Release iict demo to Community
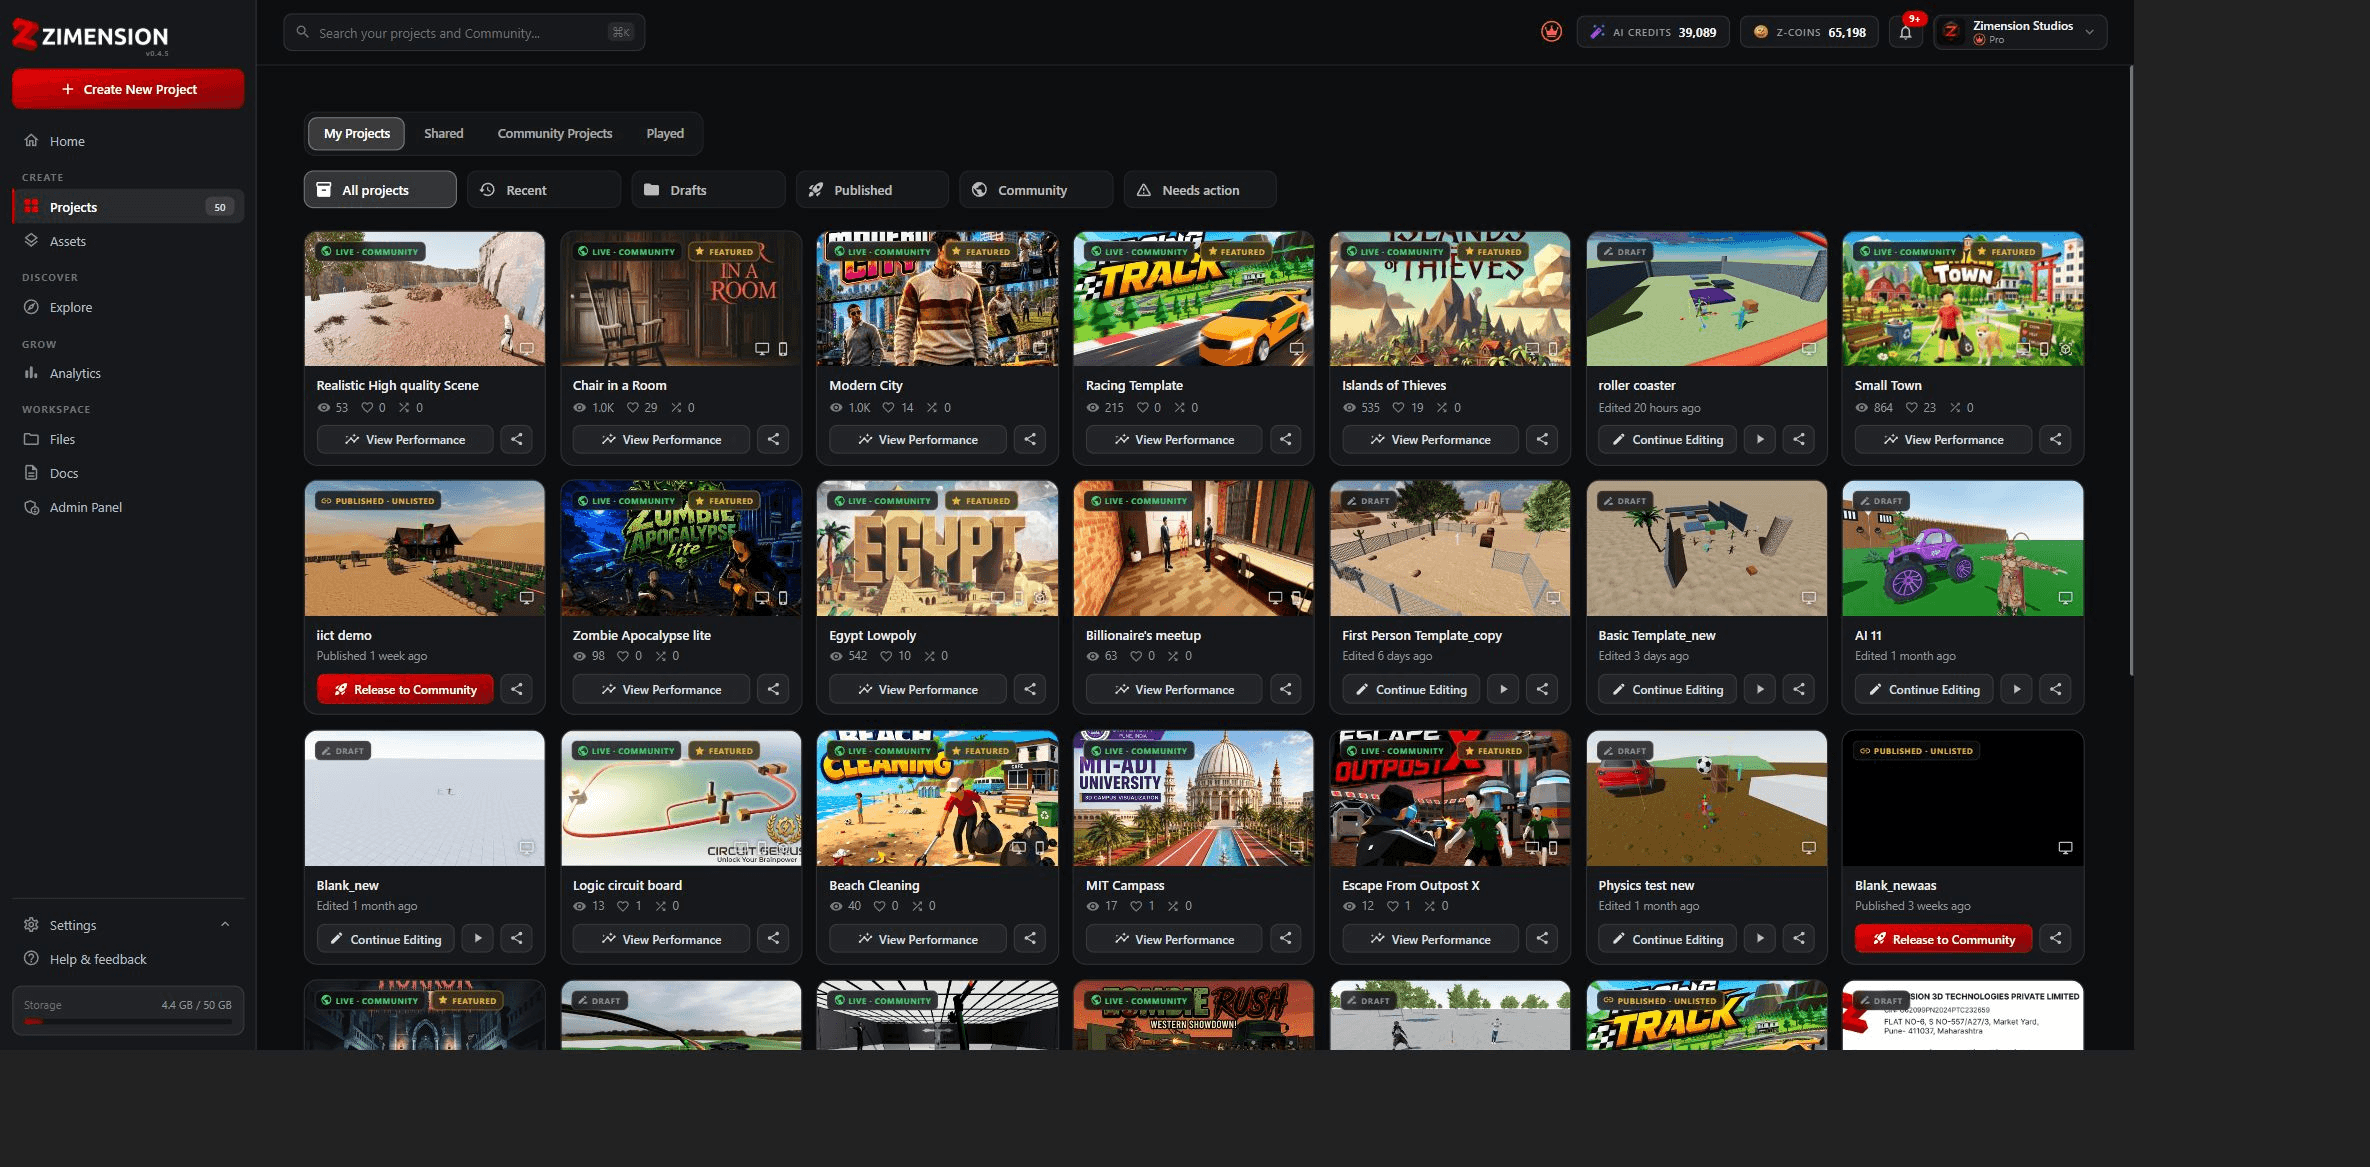This screenshot has height=1167, width=2370. 405,689
